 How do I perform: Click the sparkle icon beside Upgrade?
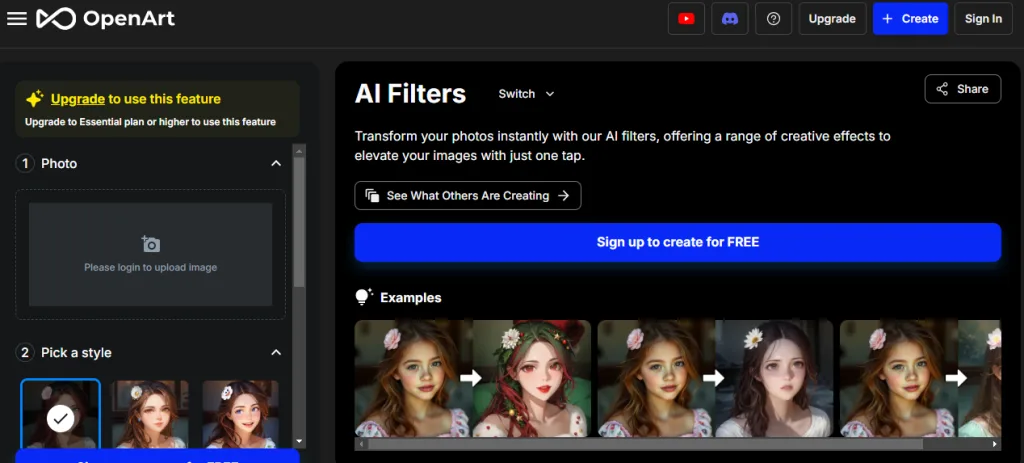(35, 99)
